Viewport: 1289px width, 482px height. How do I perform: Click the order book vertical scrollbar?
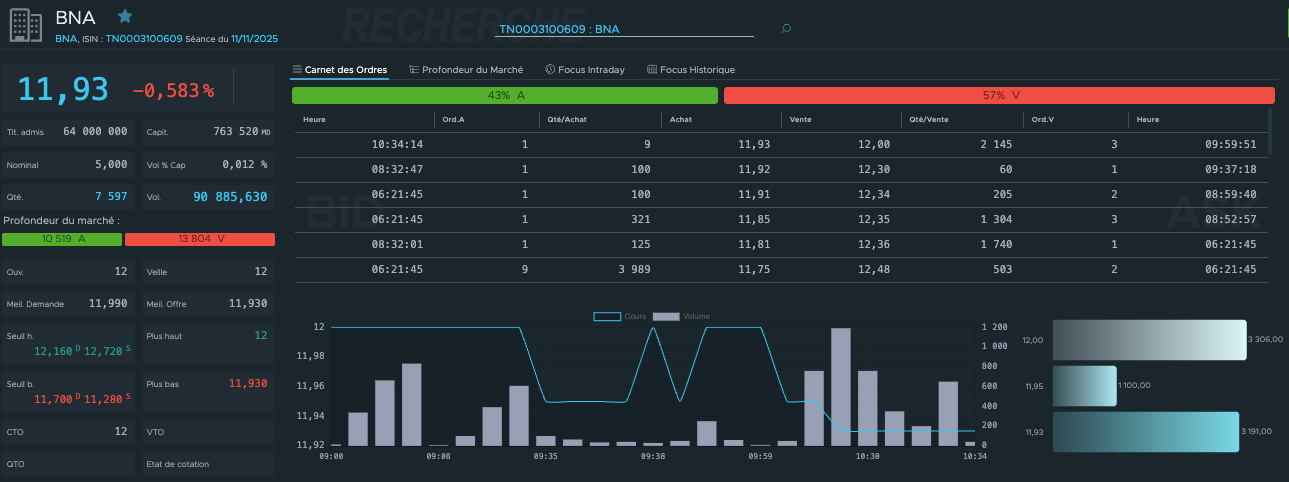[x=1270, y=132]
